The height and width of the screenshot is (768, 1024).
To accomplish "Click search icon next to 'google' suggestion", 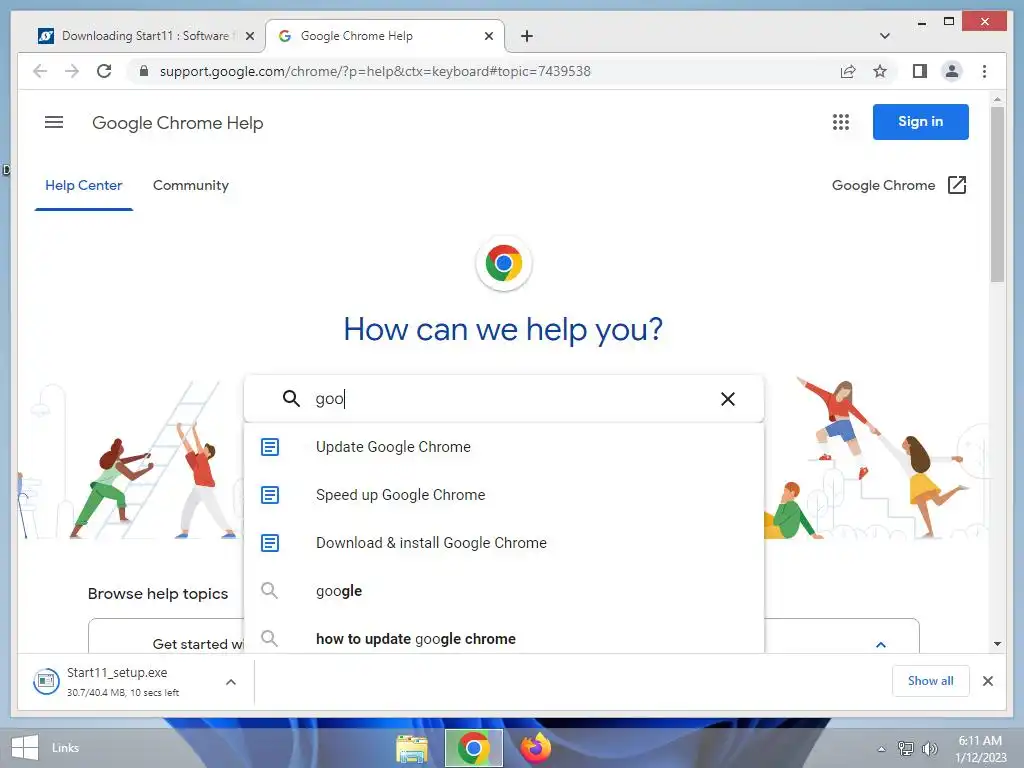I will click(x=269, y=591).
